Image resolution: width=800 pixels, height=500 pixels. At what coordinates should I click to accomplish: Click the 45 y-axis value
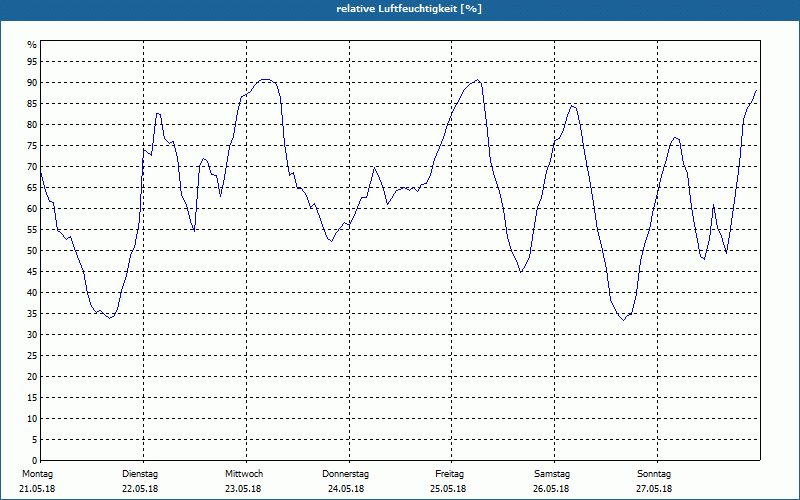point(32,271)
